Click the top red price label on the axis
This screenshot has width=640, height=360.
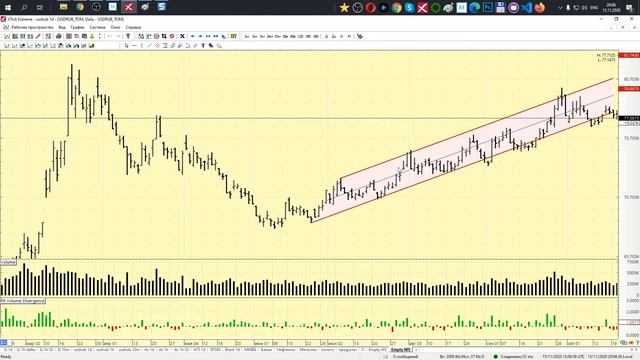pos(629,55)
